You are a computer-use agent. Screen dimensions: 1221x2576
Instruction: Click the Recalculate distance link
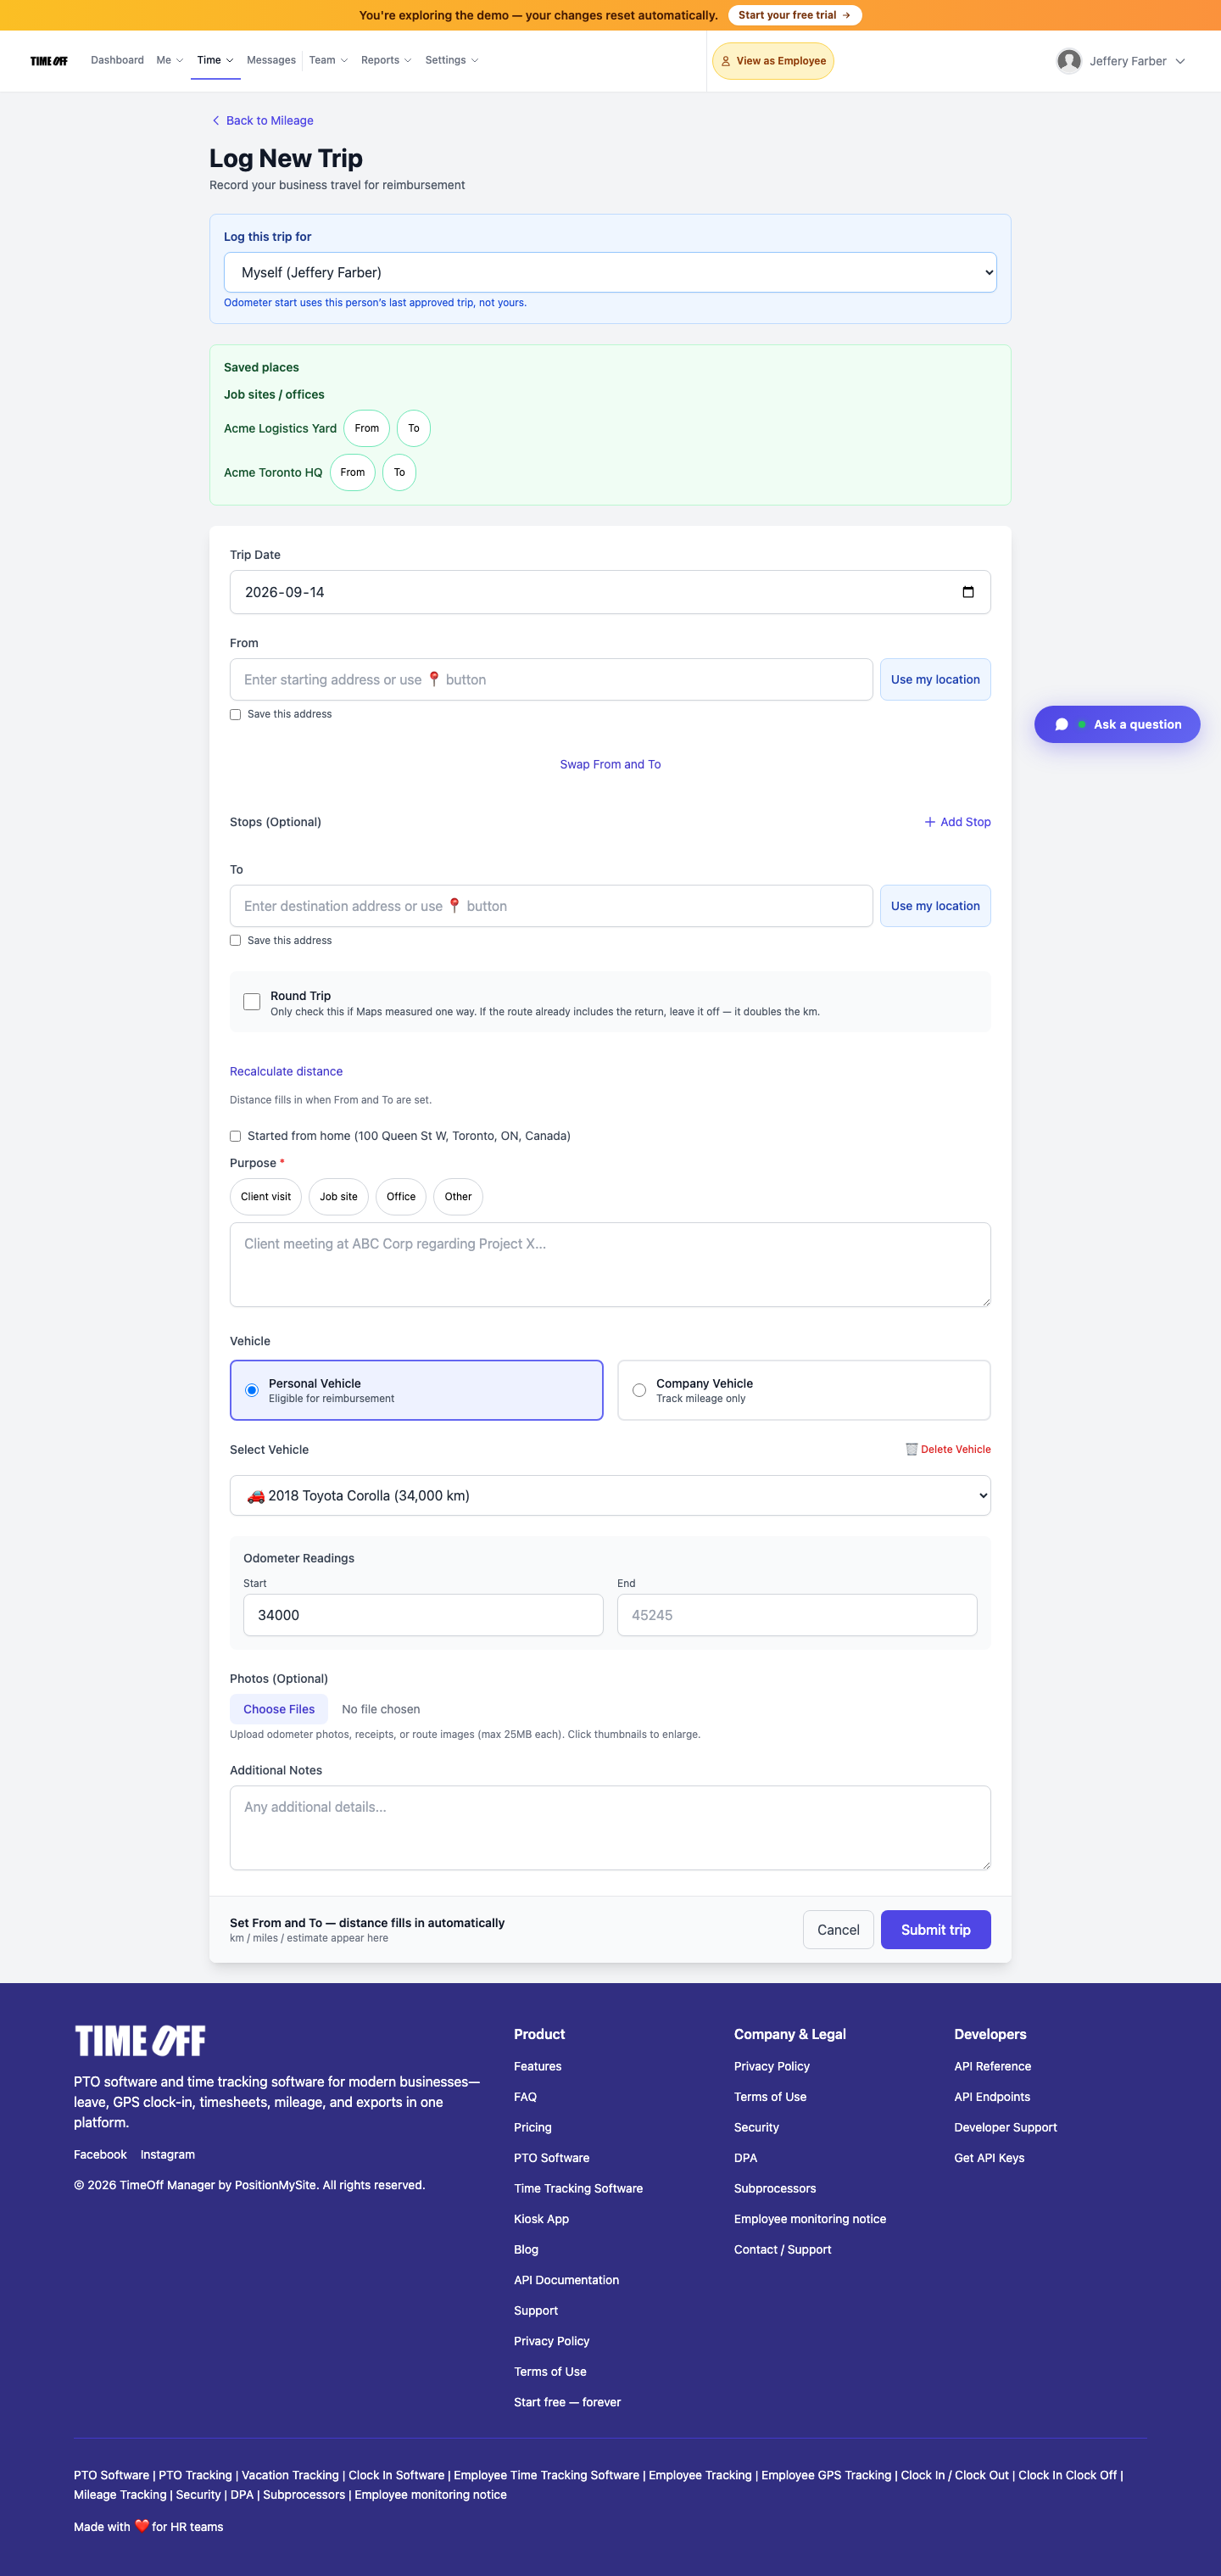286,1071
